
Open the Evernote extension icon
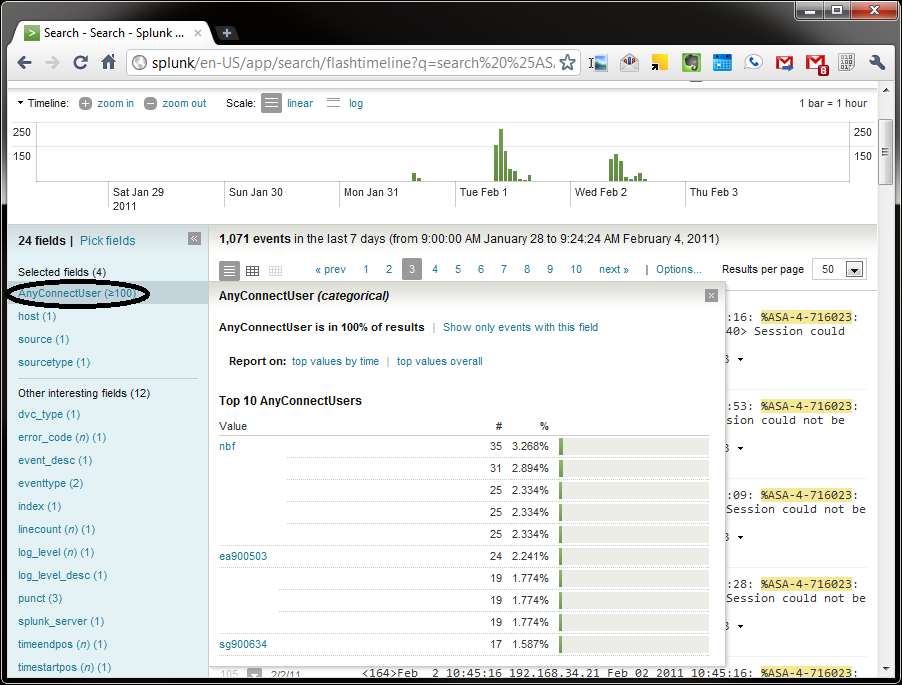pyautogui.click(x=690, y=62)
